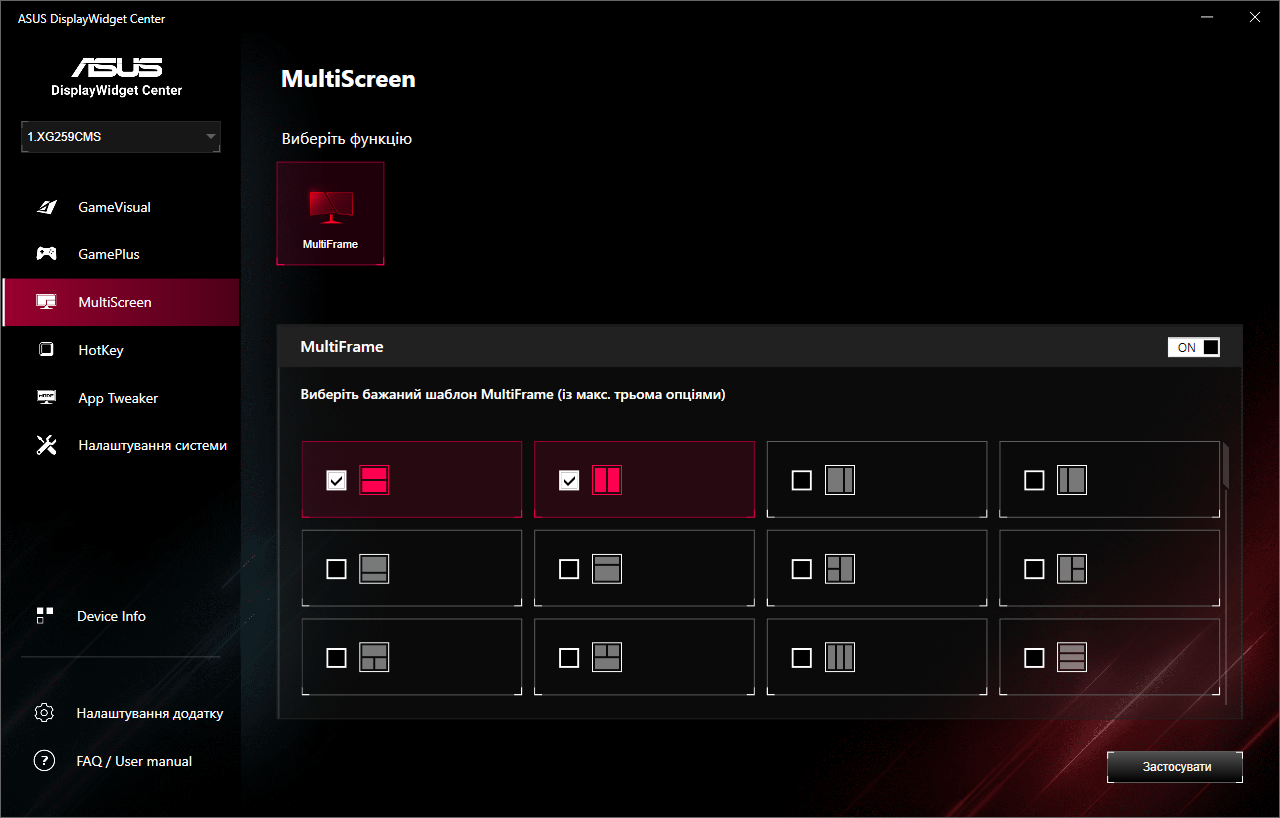The image size is (1280, 818).
Task: Click the App Tweaker icon
Action: tap(46, 398)
